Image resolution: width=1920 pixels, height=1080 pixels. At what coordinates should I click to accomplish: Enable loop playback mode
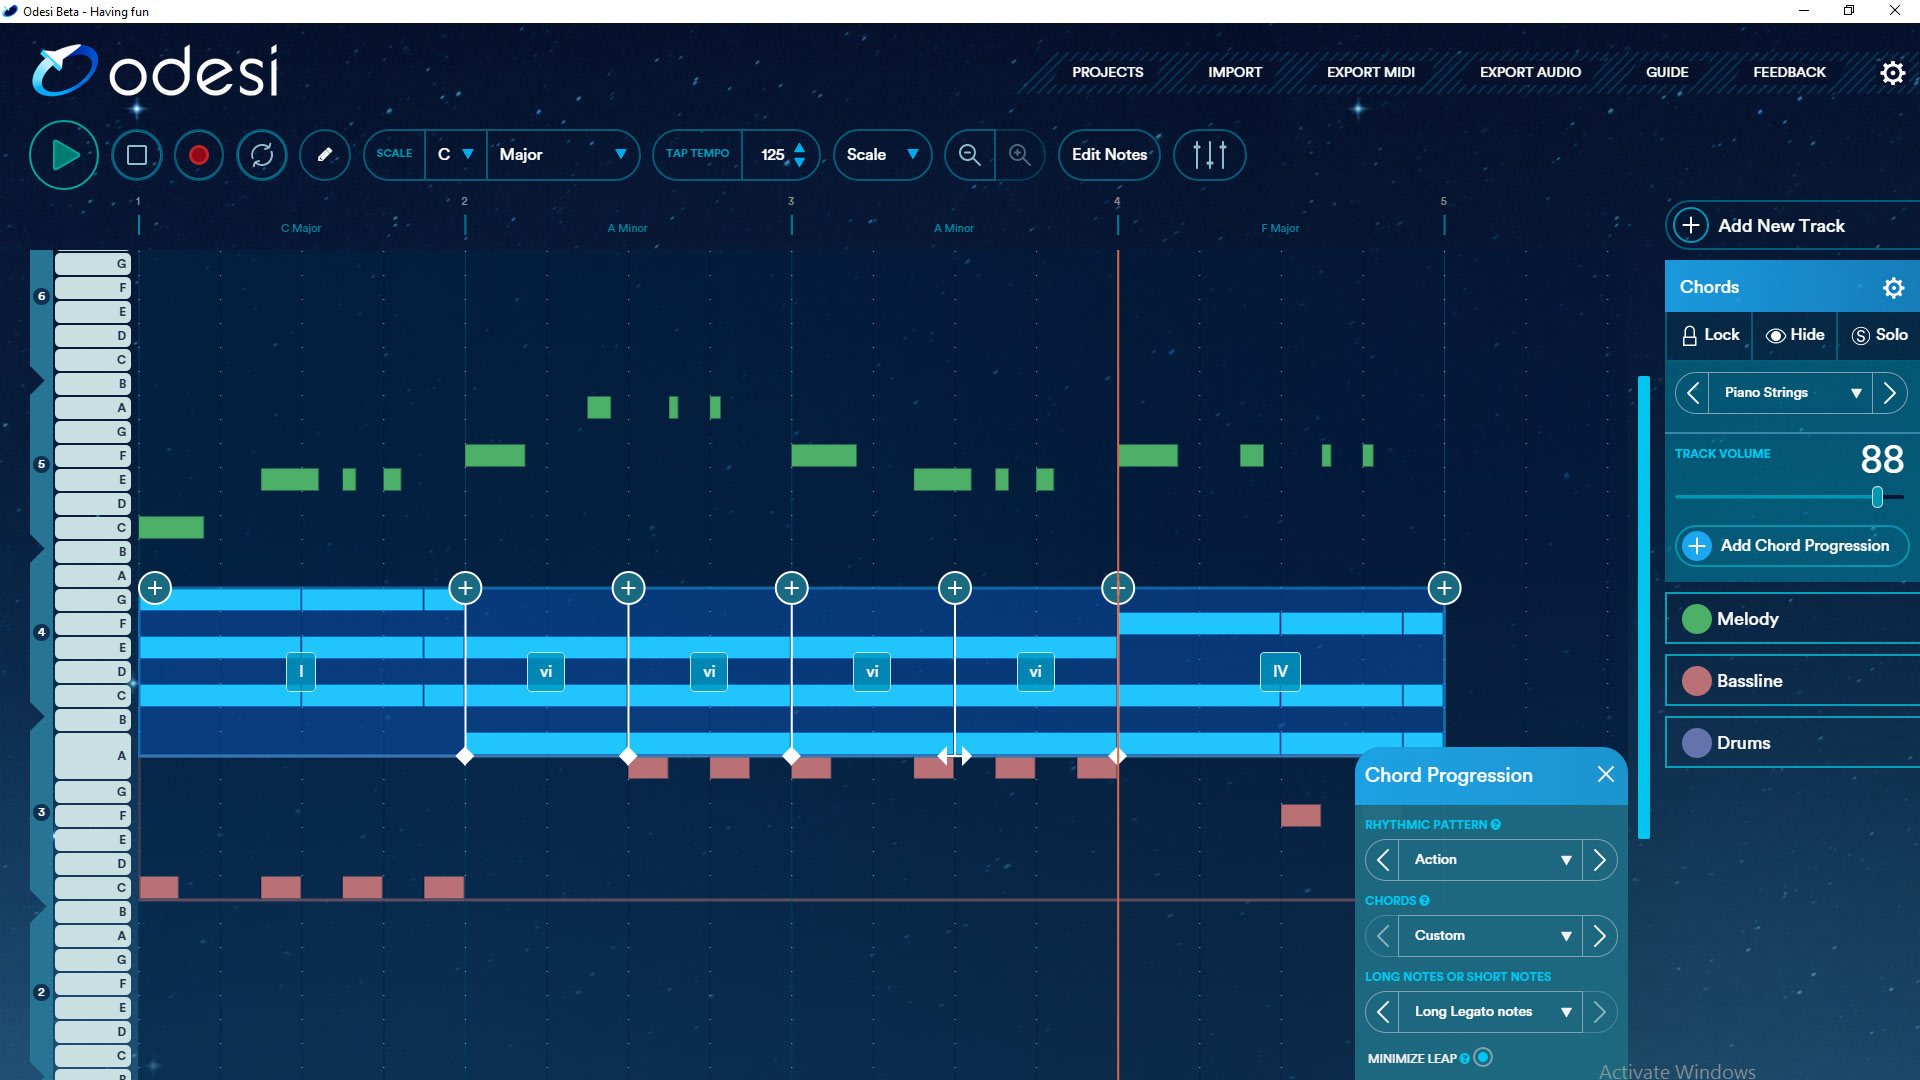(261, 155)
